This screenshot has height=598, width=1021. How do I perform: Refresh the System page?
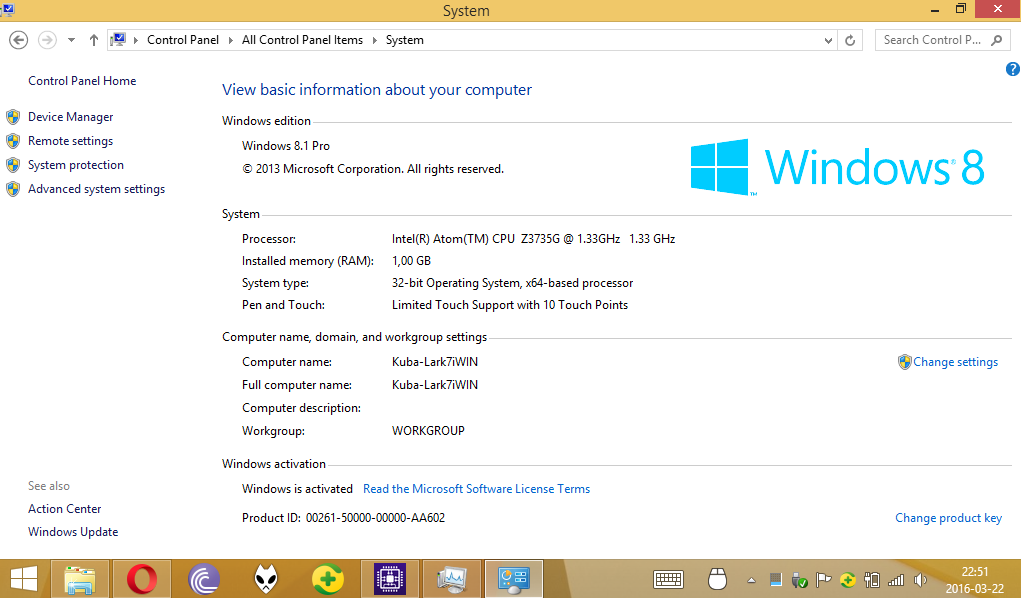(850, 40)
